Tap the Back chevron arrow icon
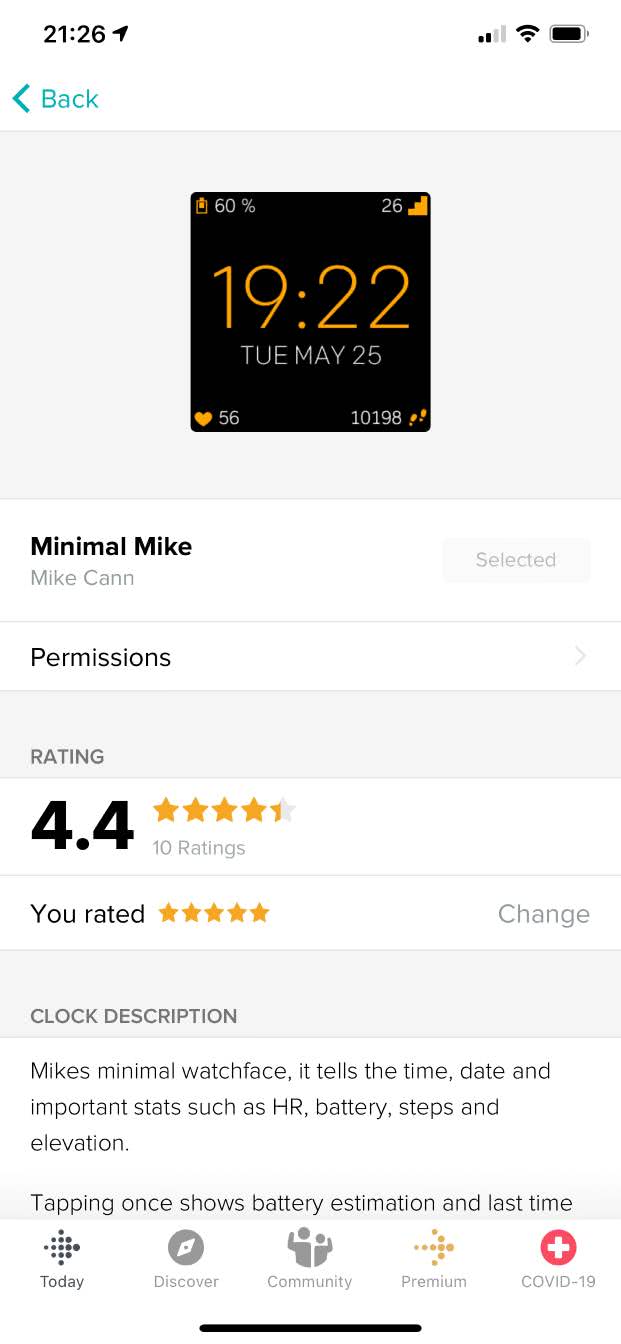The image size is (621, 1344). (x=21, y=98)
